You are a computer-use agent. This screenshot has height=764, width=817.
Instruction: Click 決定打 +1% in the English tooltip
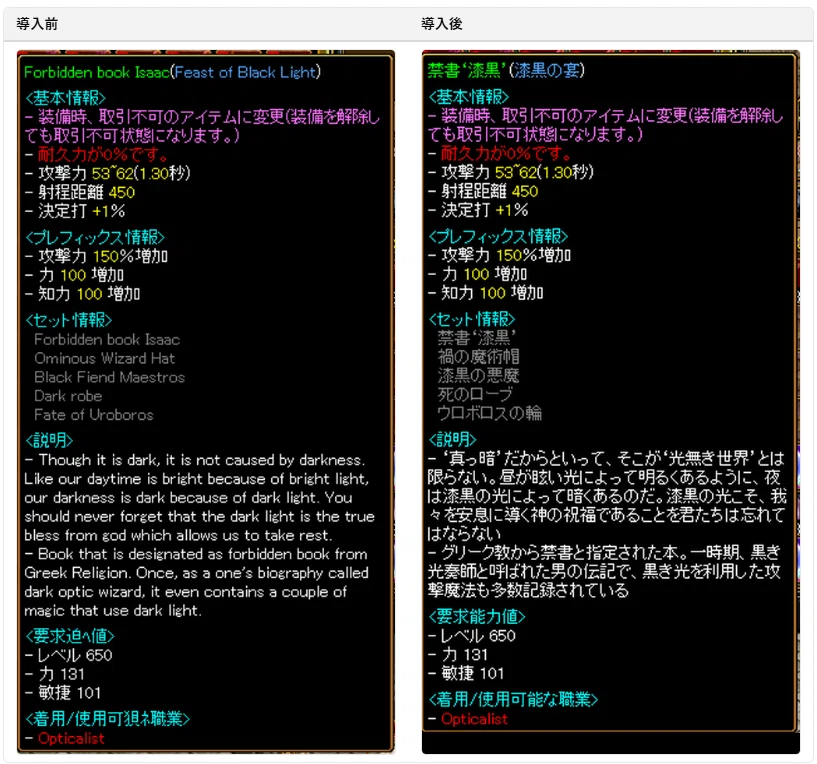point(75,211)
